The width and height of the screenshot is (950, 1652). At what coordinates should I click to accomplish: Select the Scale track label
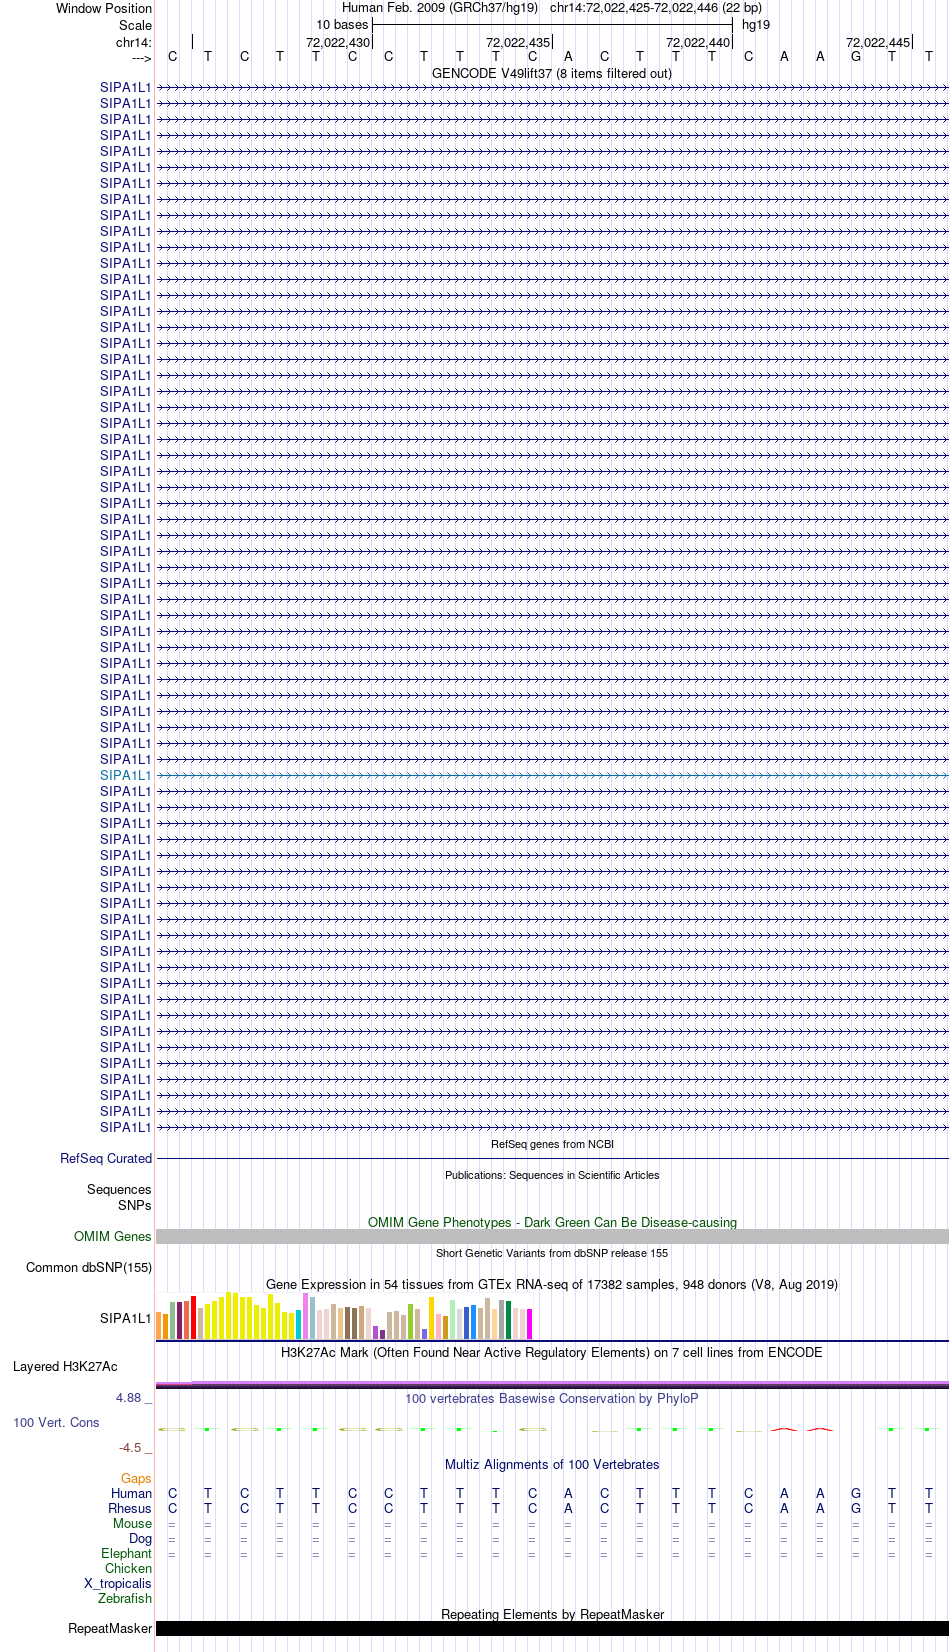pos(136,25)
